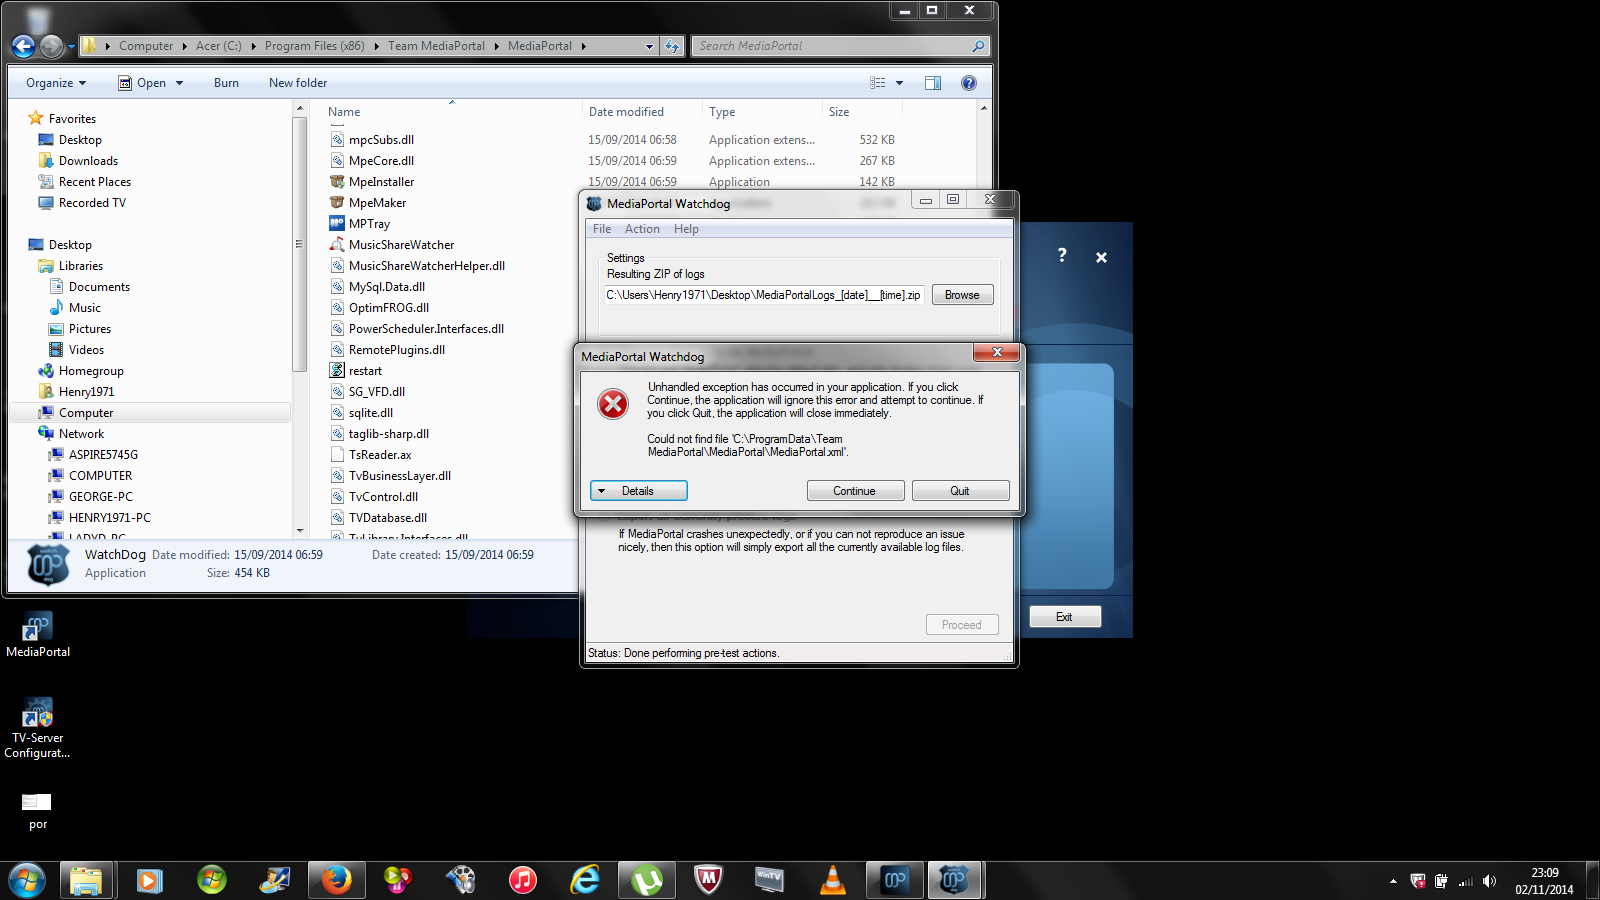Open iTunes from the taskbar

click(x=522, y=880)
